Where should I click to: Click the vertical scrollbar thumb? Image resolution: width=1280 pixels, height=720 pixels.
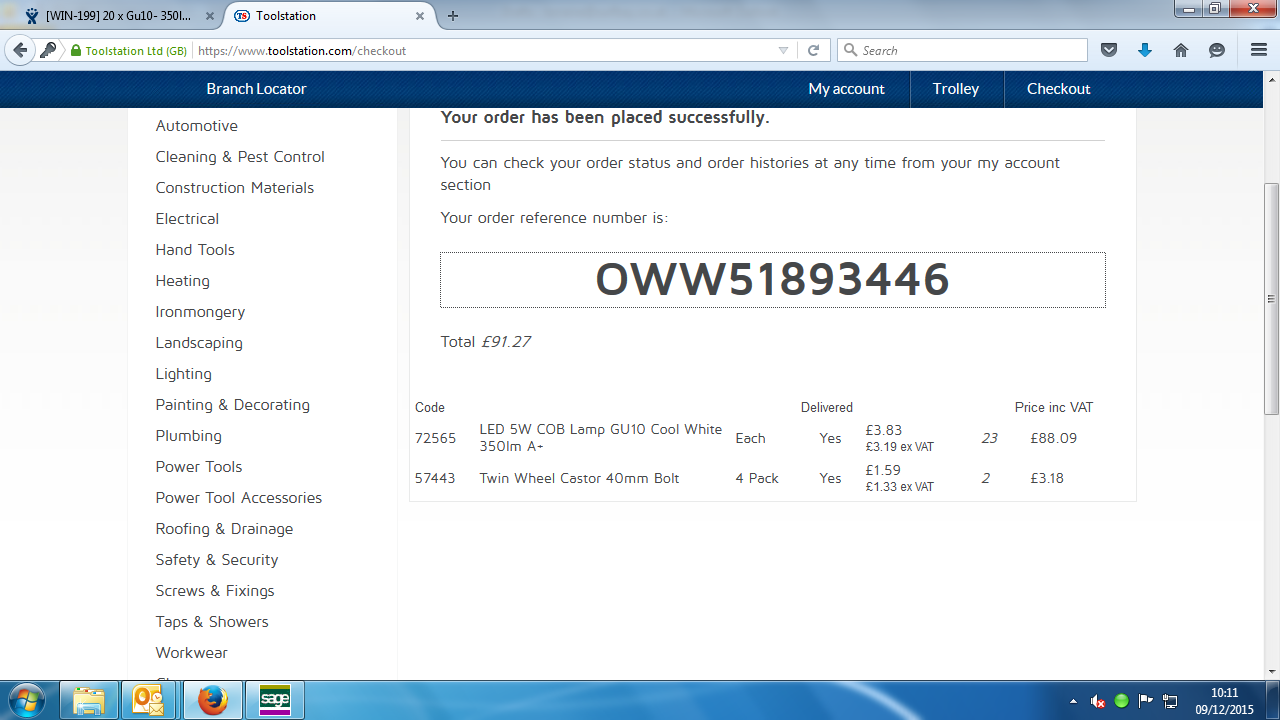[x=1271, y=298]
